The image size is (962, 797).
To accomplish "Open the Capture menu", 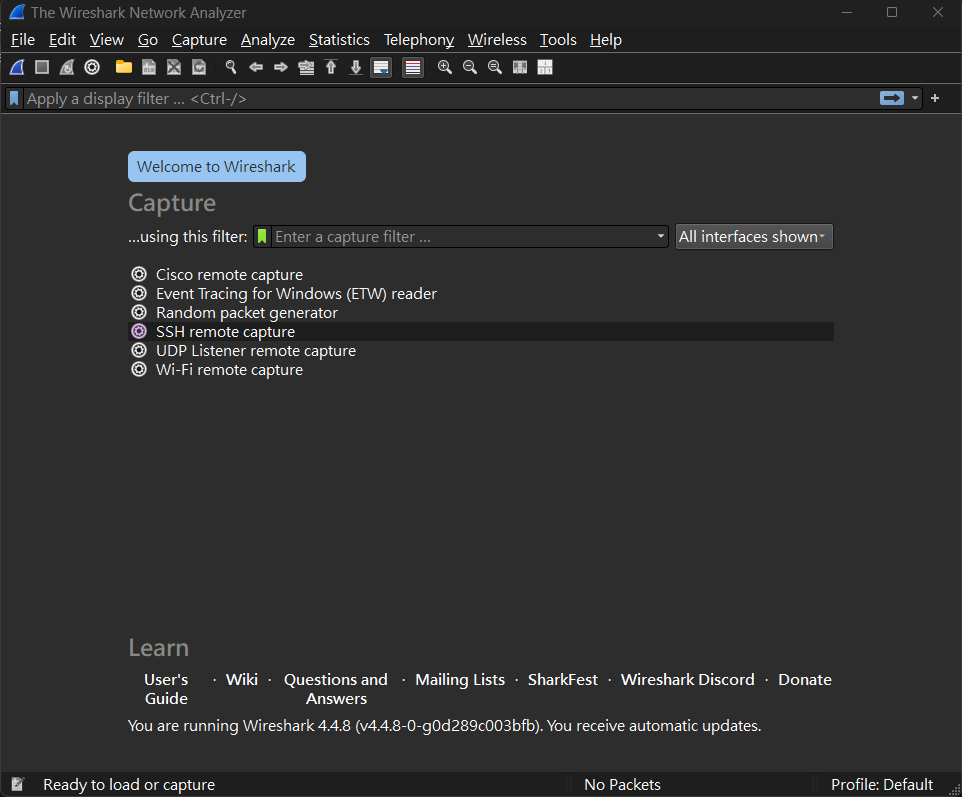I will click(x=199, y=40).
